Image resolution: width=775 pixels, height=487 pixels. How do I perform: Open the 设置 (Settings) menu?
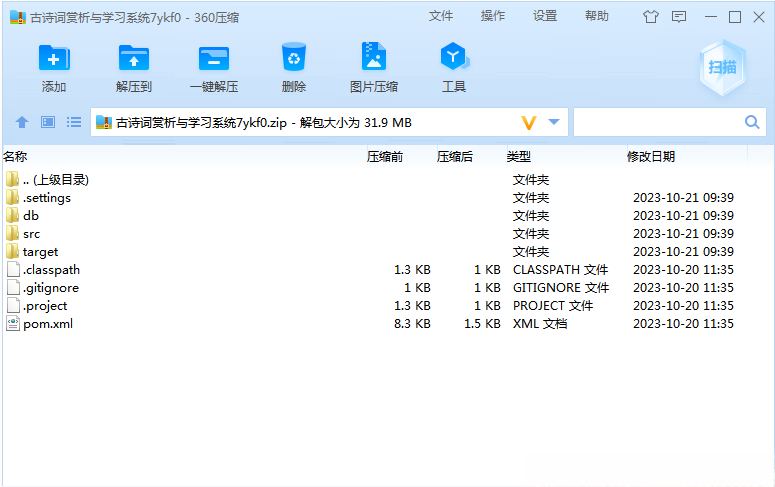(x=545, y=16)
